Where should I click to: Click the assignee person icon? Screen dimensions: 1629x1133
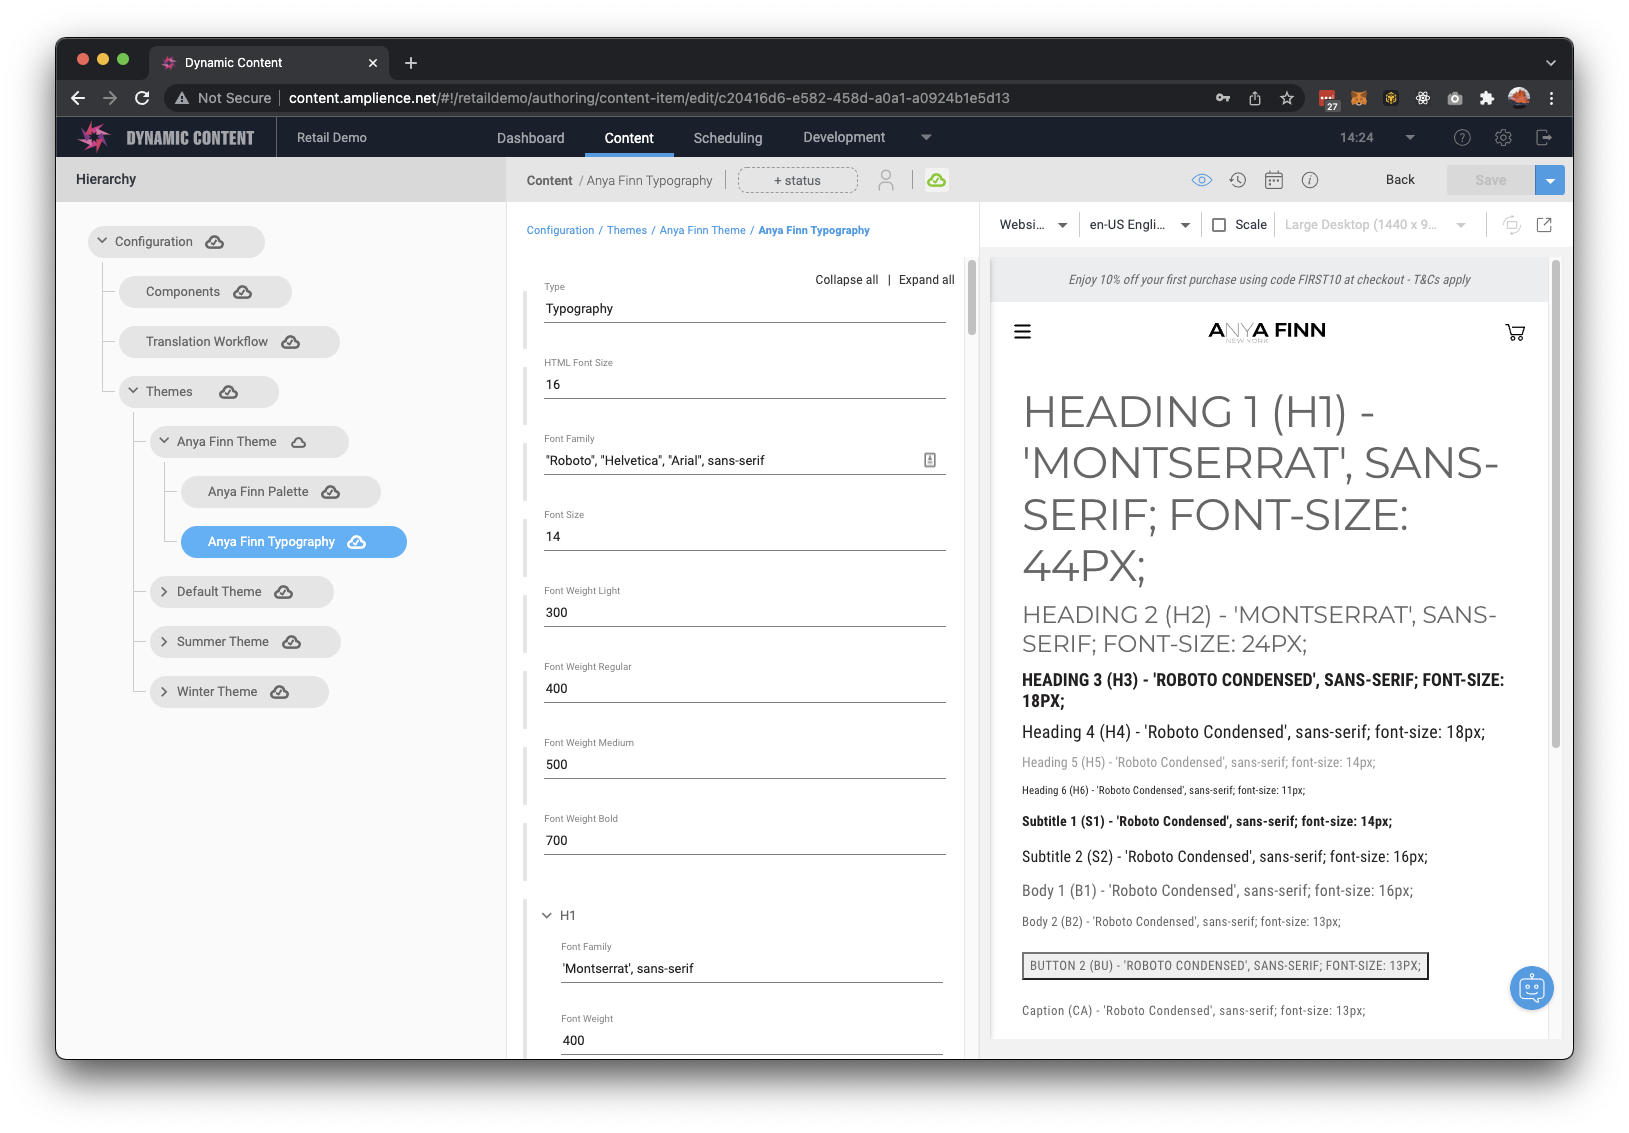tap(886, 180)
